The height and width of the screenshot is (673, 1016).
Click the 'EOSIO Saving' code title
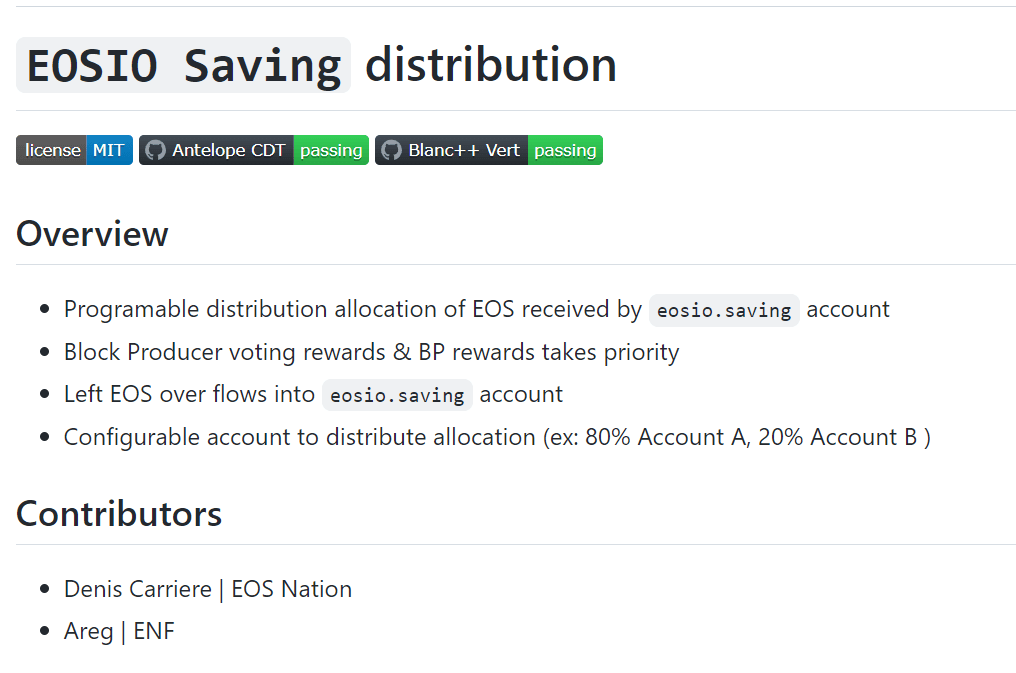(x=184, y=66)
